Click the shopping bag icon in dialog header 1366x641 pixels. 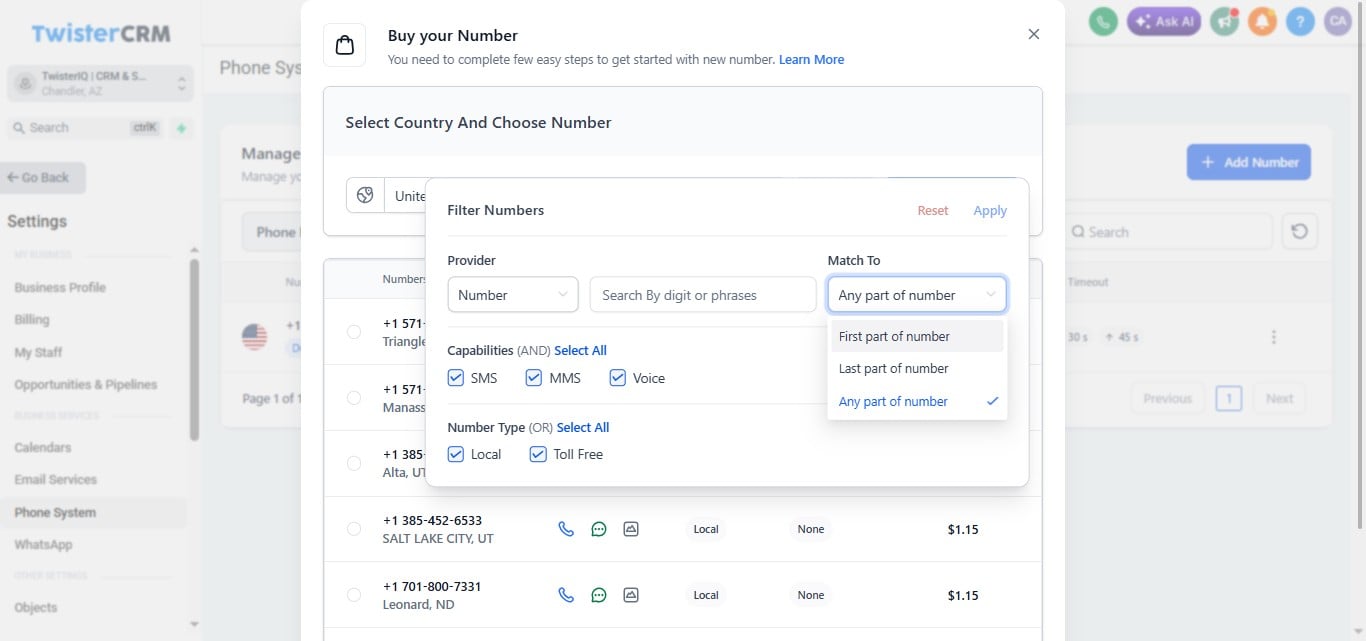345,45
